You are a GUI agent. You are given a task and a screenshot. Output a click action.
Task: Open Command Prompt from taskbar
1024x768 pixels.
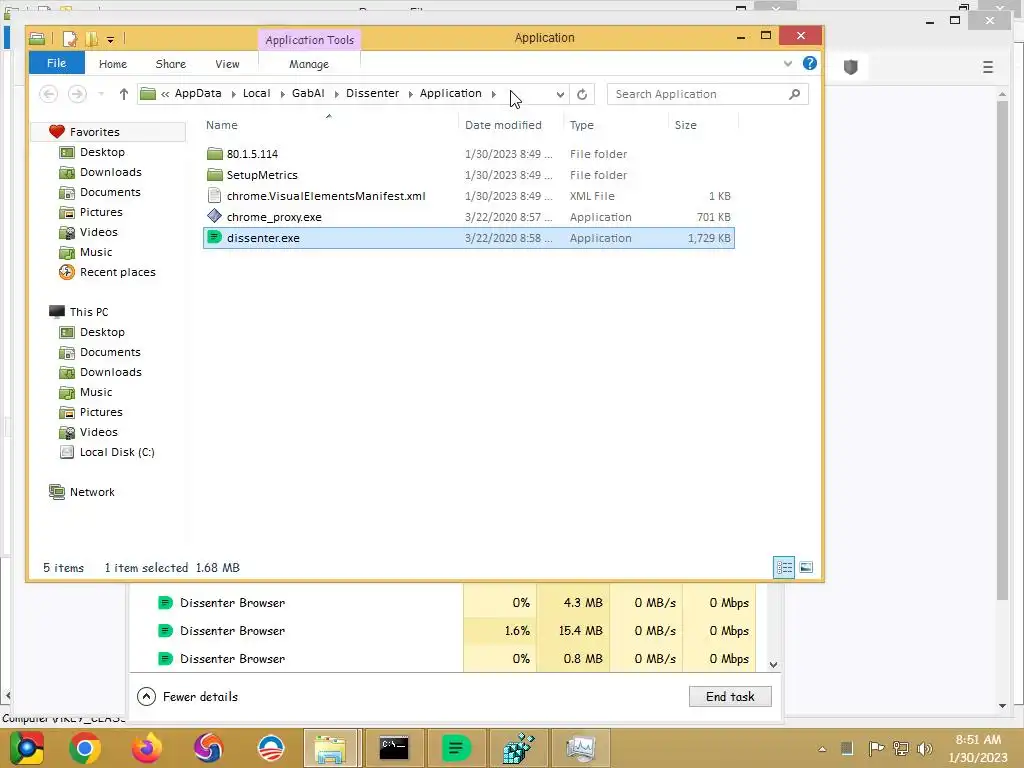pyautogui.click(x=394, y=748)
